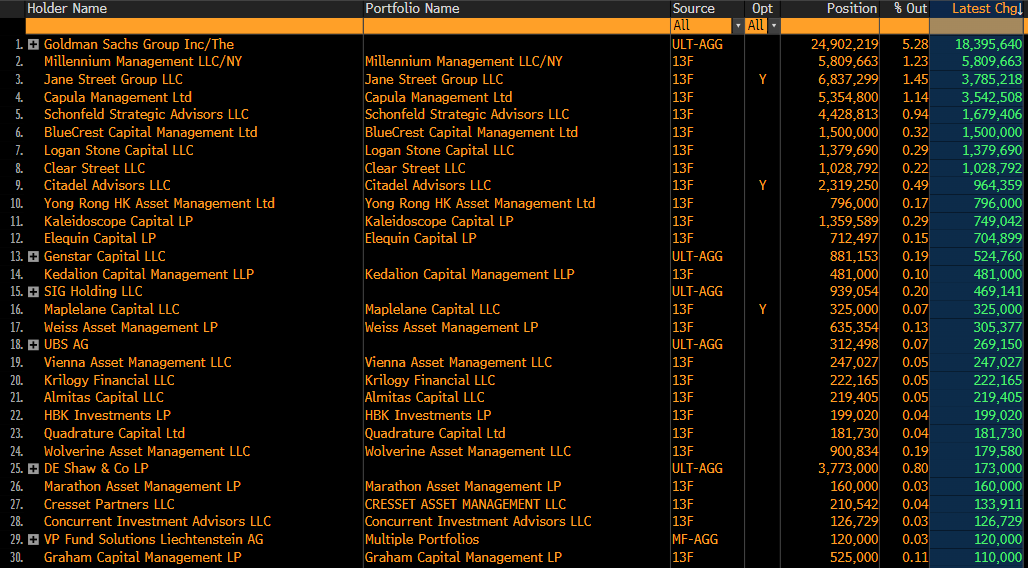The width and height of the screenshot is (1028, 568).
Task: Click the MF-AGG source cell
Action: click(695, 540)
